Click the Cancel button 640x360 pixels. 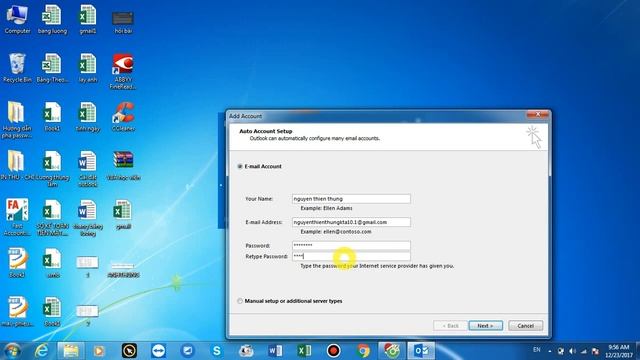click(x=525, y=326)
